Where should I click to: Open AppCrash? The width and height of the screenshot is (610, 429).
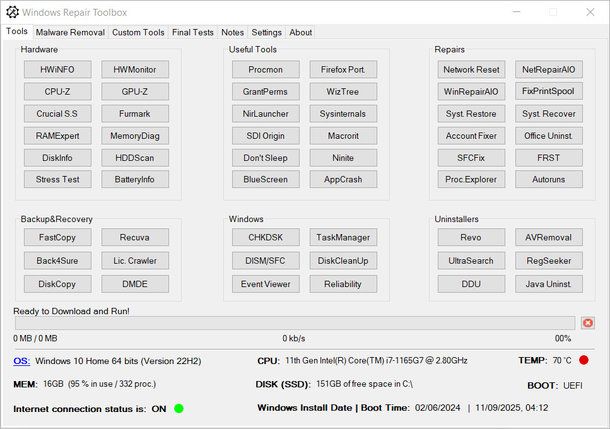[x=343, y=179]
